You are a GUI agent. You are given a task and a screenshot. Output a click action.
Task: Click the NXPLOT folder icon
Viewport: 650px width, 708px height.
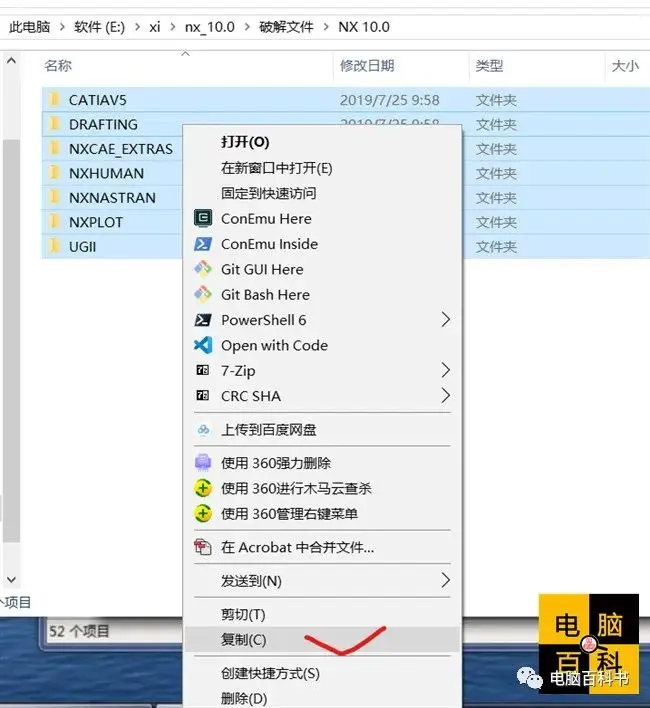[x=55, y=221]
